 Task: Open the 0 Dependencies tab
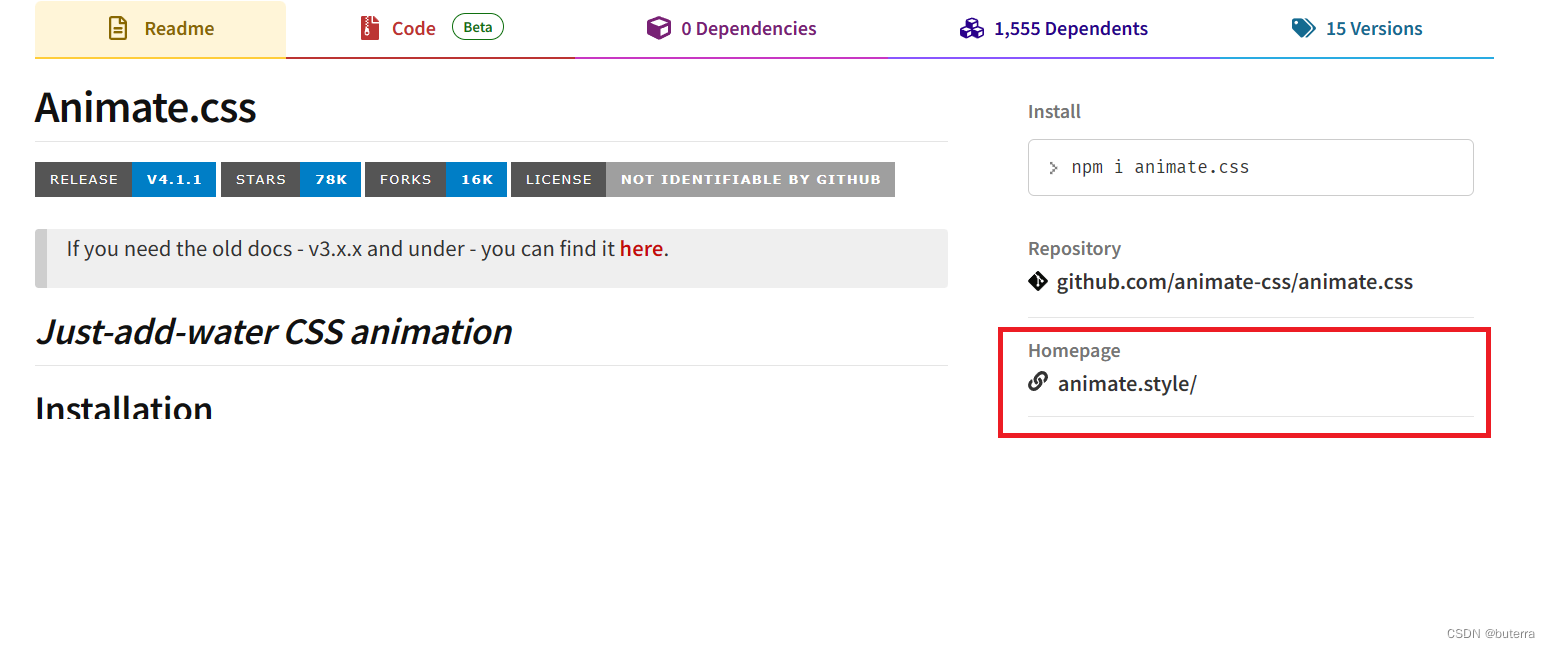[731, 29]
